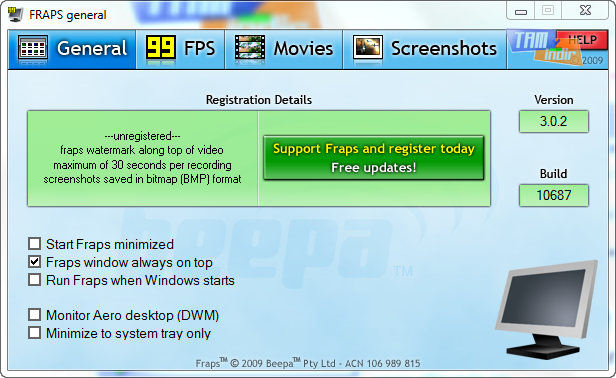The image size is (616, 378).
Task: Click the yellow 99 FPS counter icon
Action: [161, 49]
